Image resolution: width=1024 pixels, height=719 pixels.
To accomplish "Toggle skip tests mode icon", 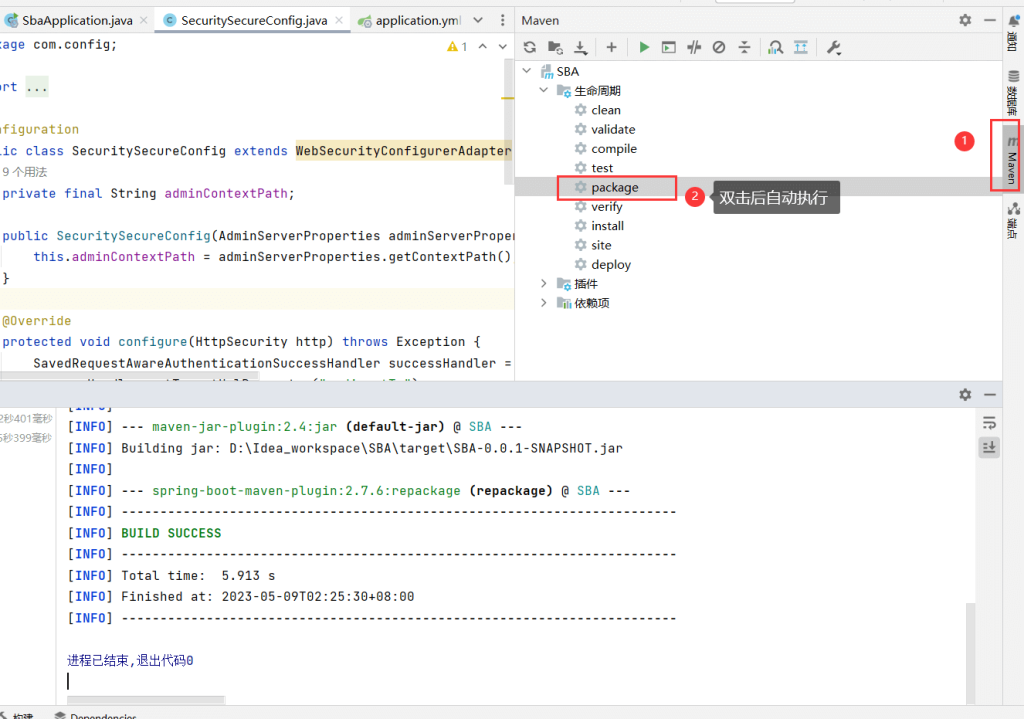I will 719,47.
